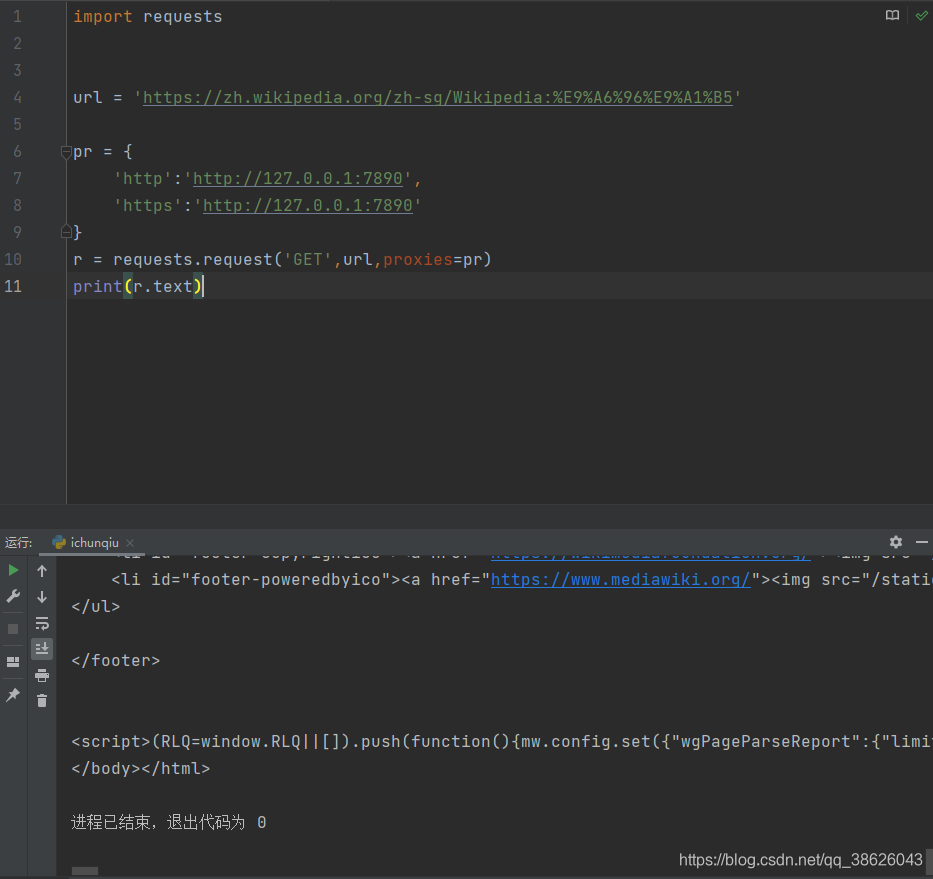The image size is (933, 879).
Task: Click the fold end marker on line 9
Action: pos(66,232)
